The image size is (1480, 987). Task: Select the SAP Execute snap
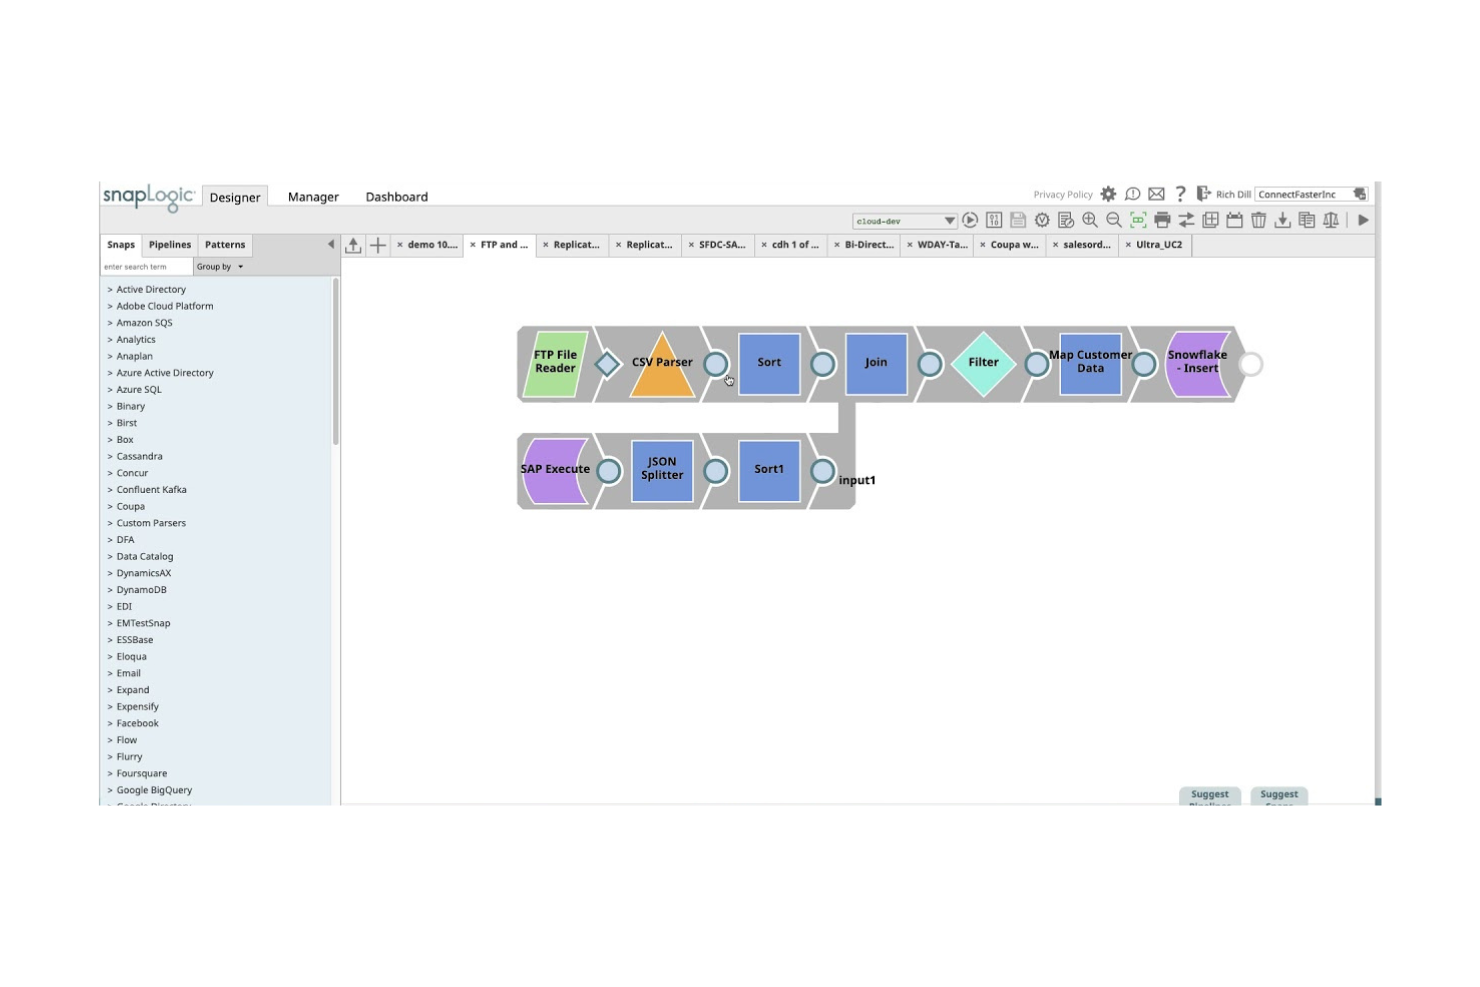coord(555,471)
